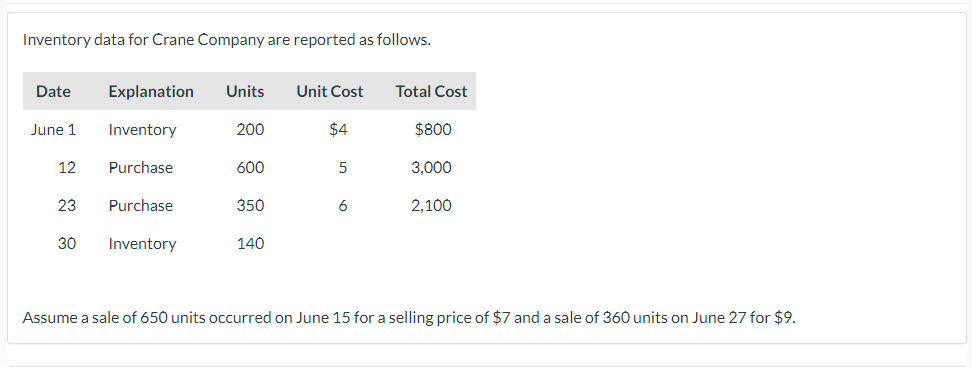
Task: Click the 'Inventory data for Crane Company' heading
Action: click(227, 40)
